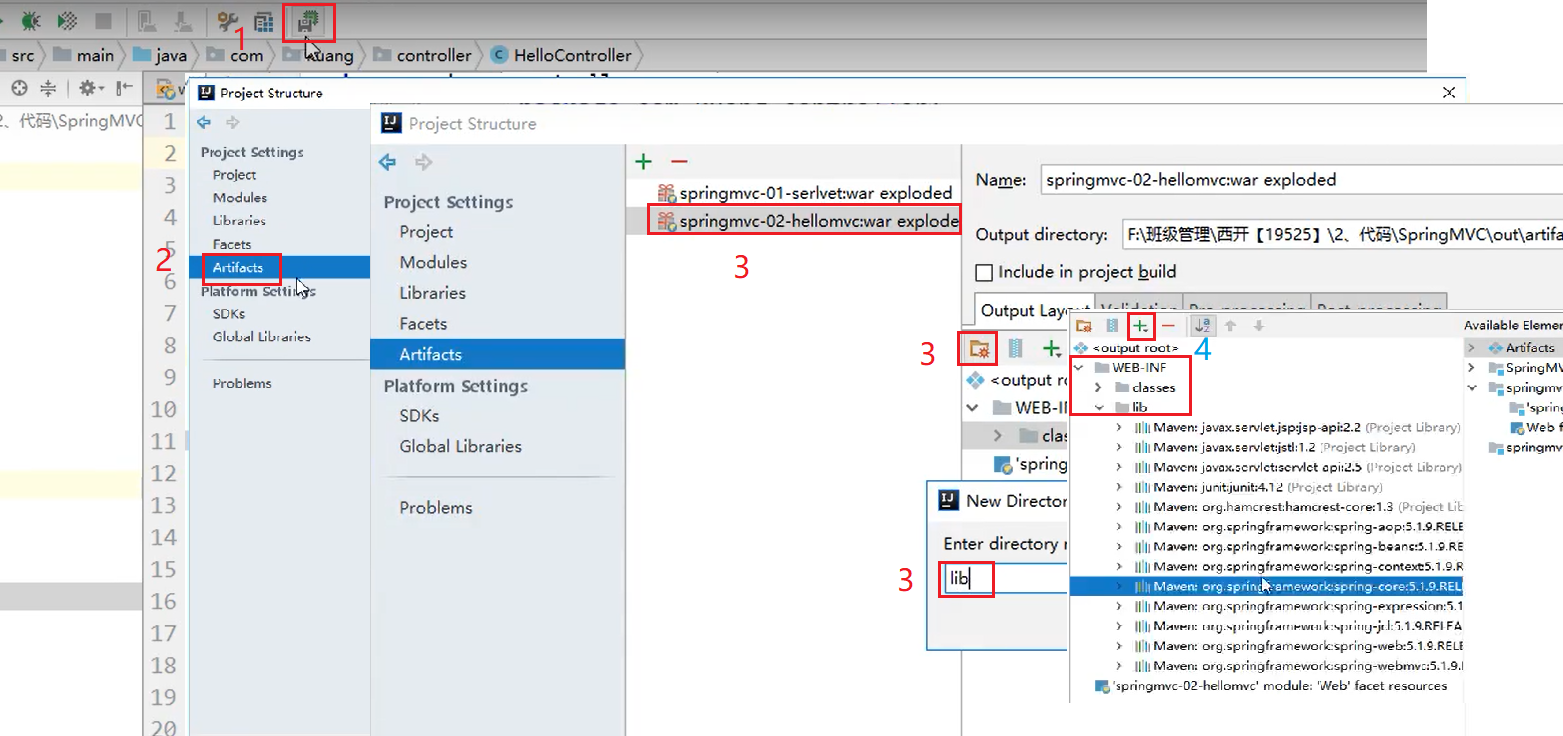
Task: Open Global Libraries in large dialog sidebar
Action: tap(460, 447)
